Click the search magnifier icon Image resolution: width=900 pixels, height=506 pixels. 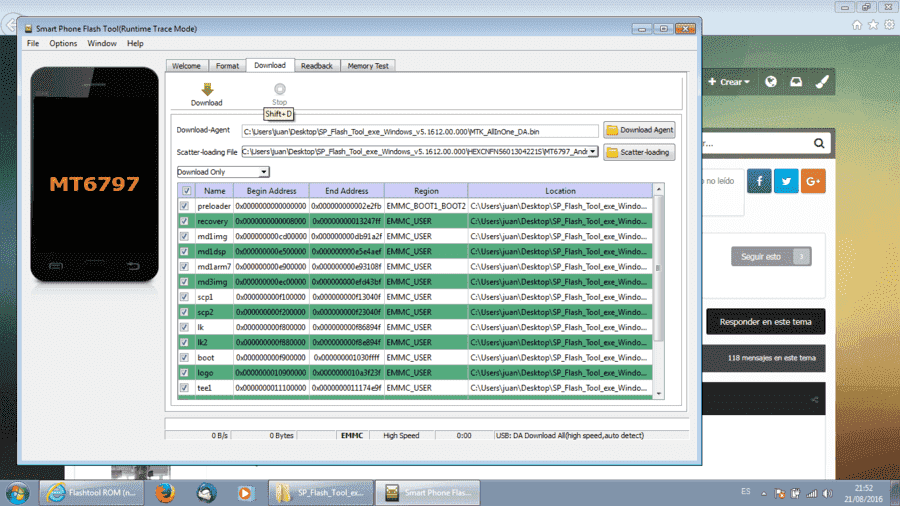pos(819,143)
